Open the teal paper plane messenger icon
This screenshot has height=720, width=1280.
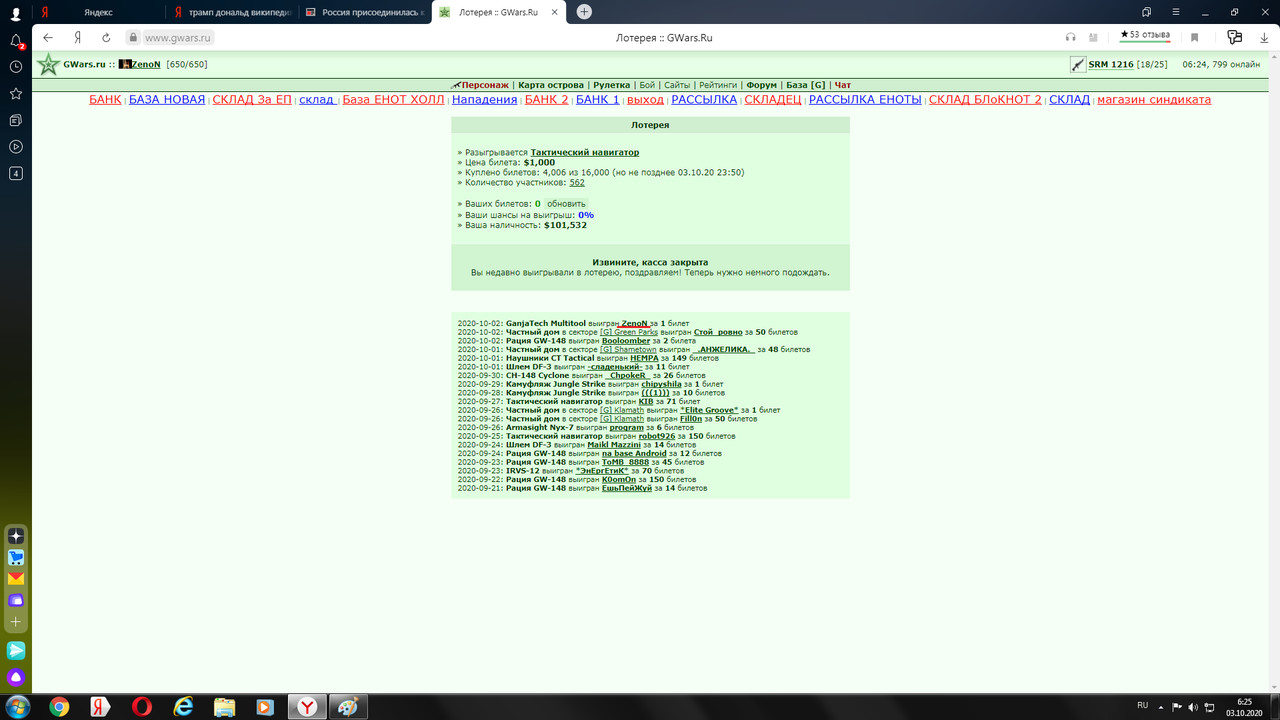(x=16, y=650)
